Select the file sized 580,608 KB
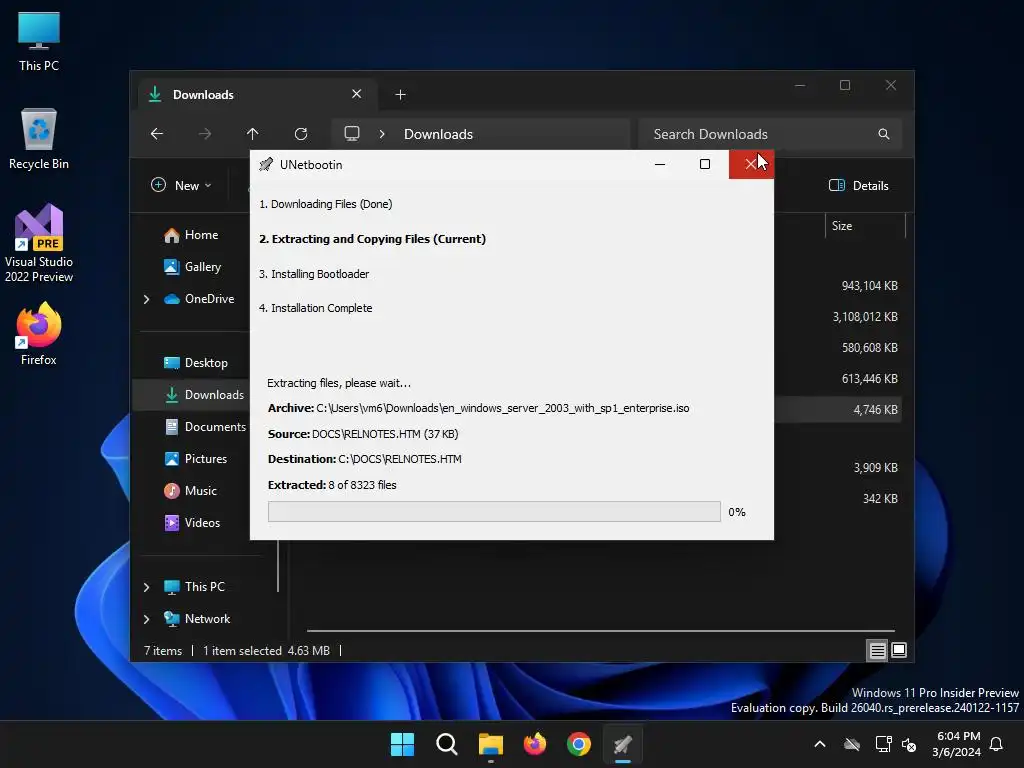1024x768 pixels. pos(869,348)
